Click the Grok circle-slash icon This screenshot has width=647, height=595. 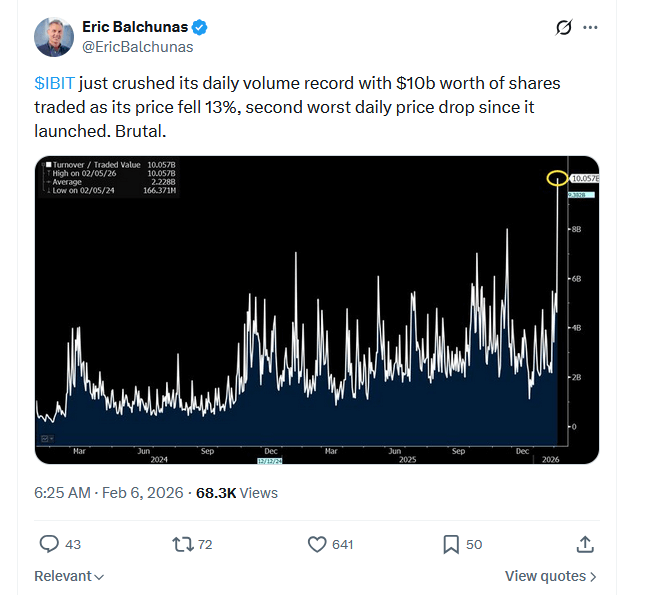563,27
